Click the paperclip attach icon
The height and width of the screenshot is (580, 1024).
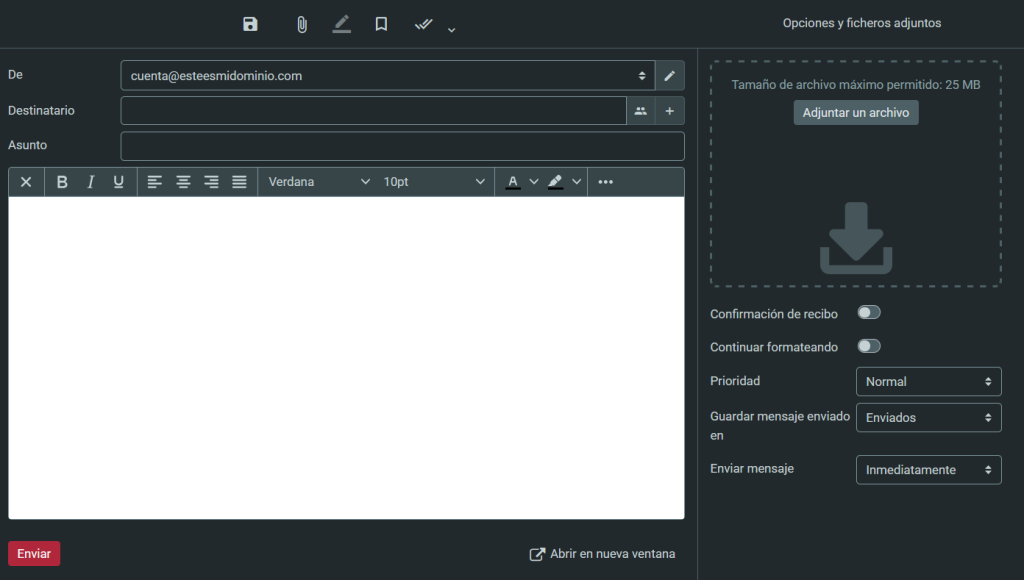[x=301, y=24]
